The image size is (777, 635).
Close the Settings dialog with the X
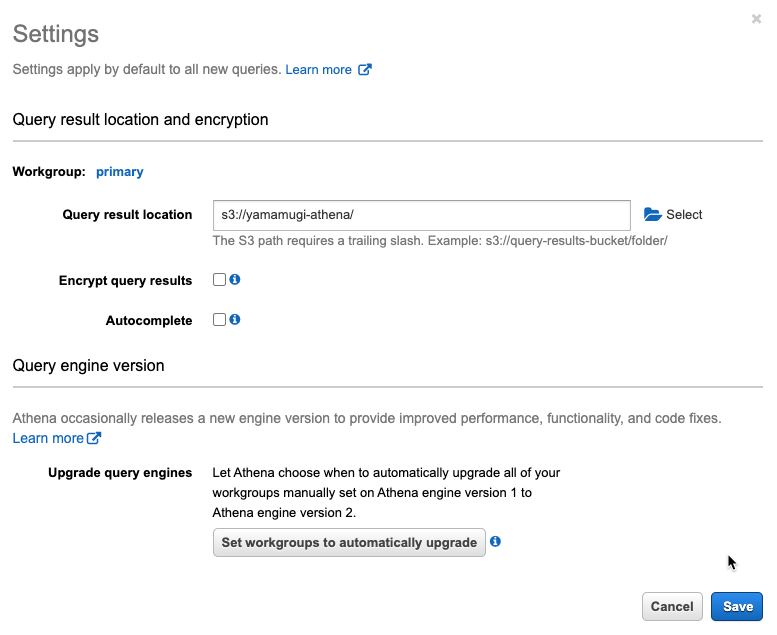click(x=756, y=19)
